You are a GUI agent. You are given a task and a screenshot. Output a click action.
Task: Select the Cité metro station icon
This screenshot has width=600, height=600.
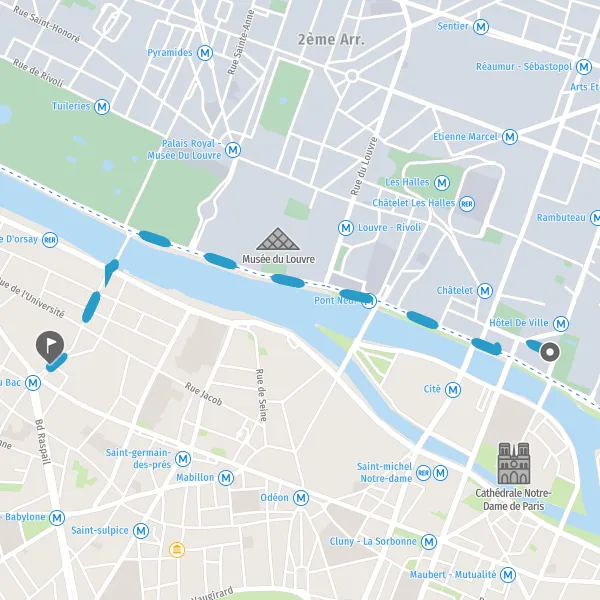(x=453, y=390)
